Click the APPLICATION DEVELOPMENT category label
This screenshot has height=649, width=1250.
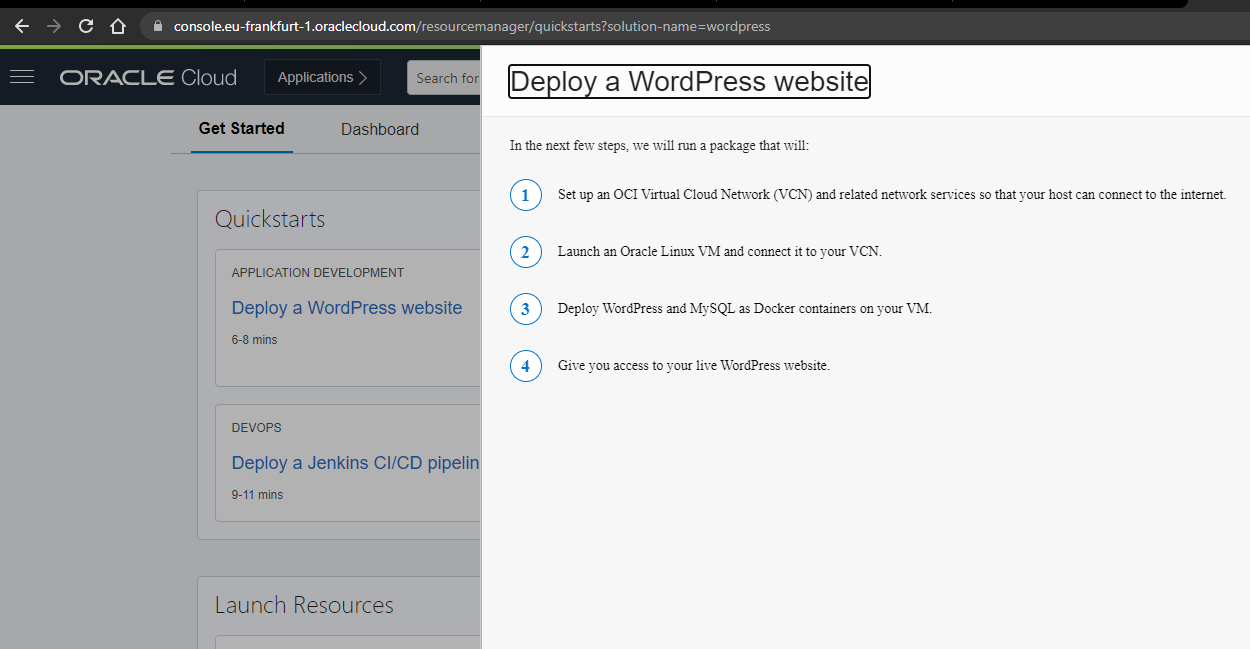click(x=318, y=272)
